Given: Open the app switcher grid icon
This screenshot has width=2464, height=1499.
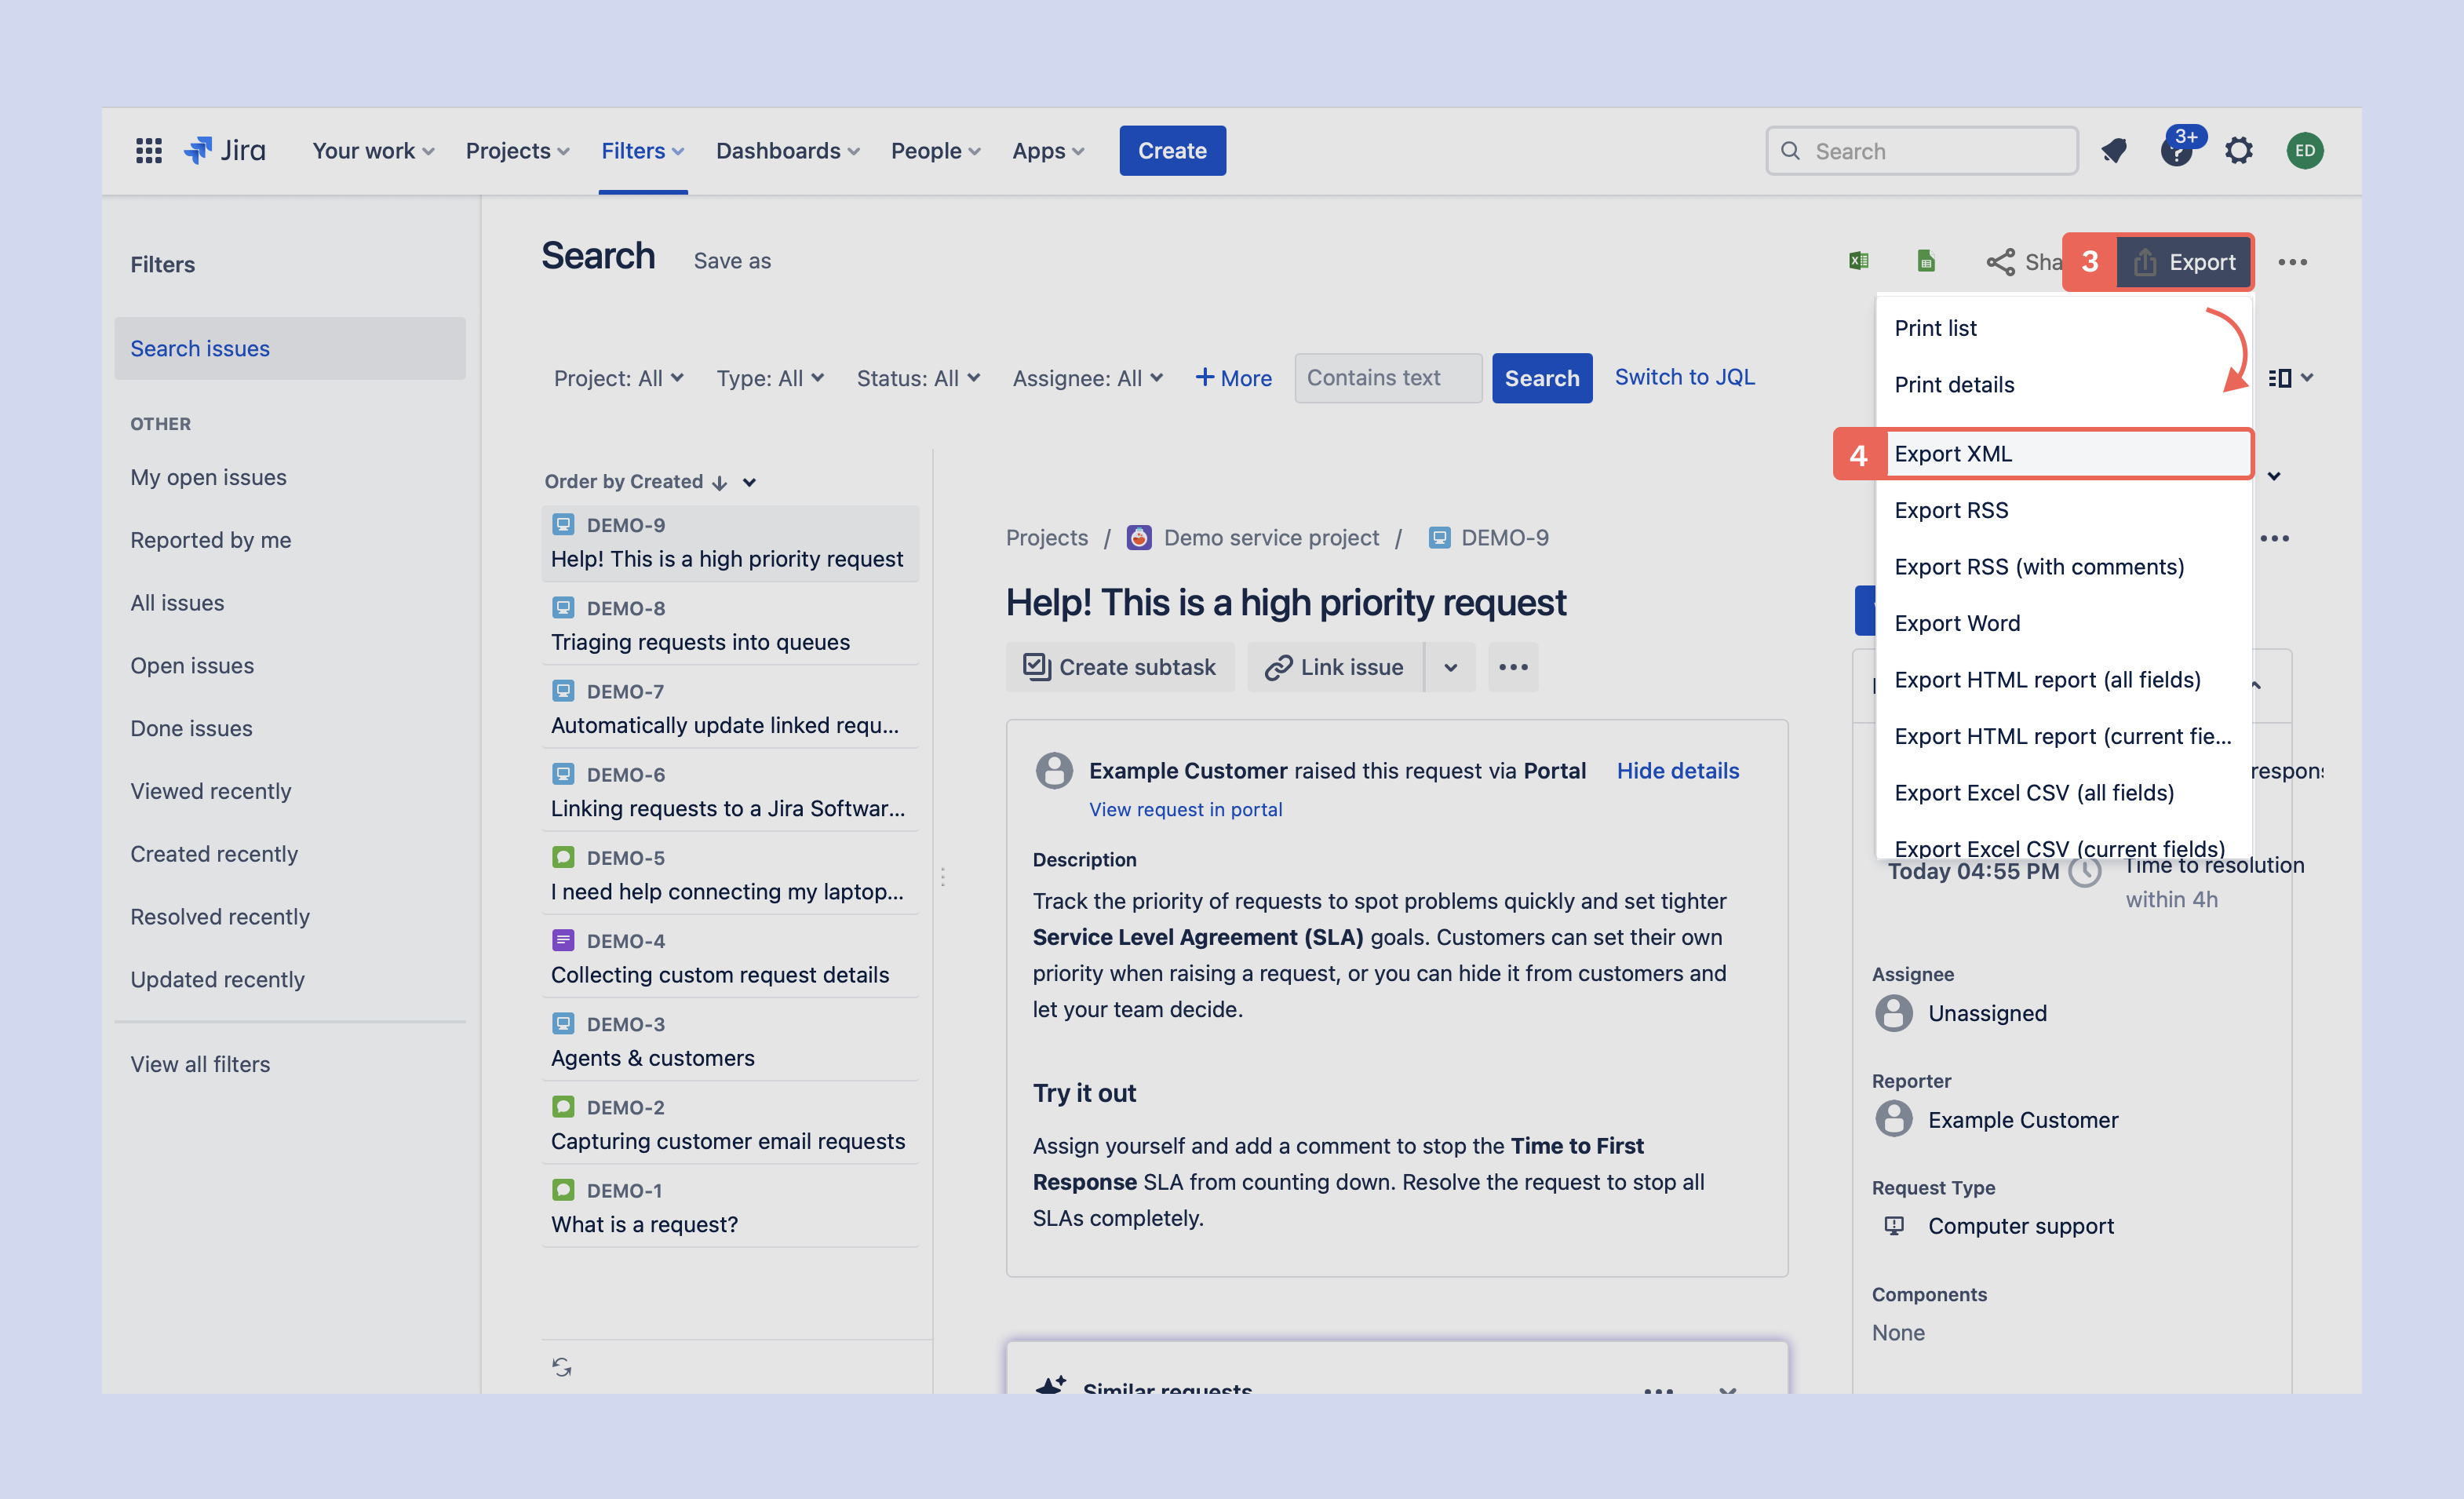Looking at the screenshot, I should pyautogui.click(x=148, y=151).
